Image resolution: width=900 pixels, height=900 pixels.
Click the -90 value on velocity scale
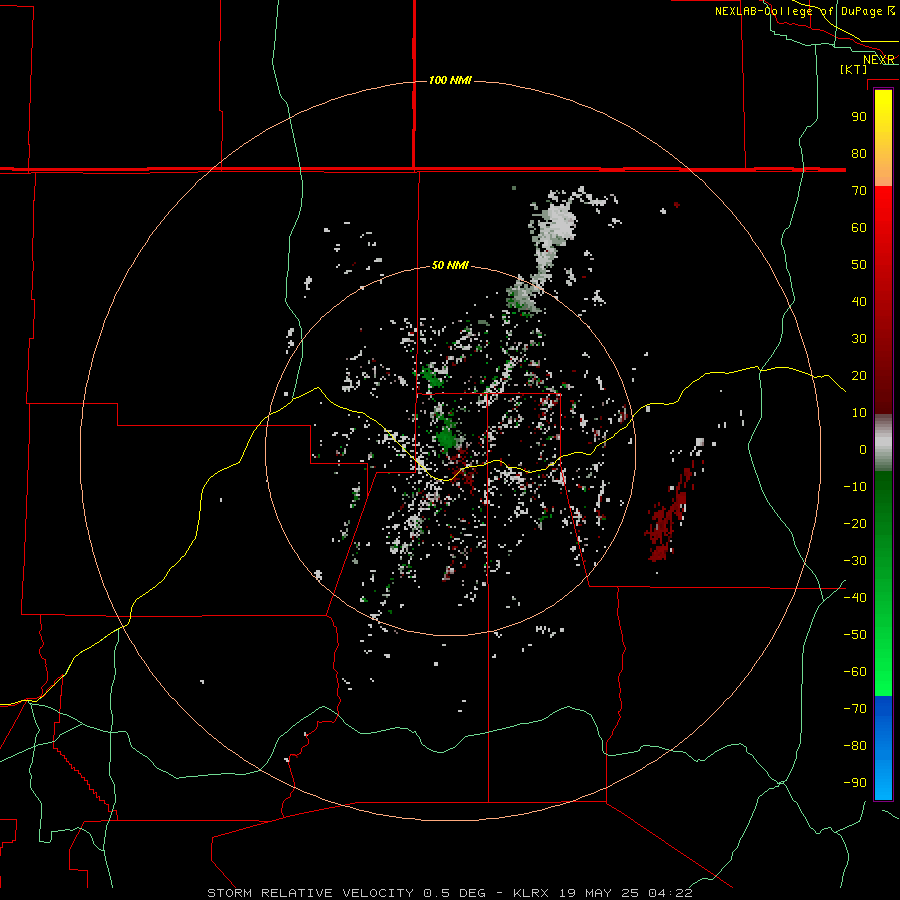point(855,783)
